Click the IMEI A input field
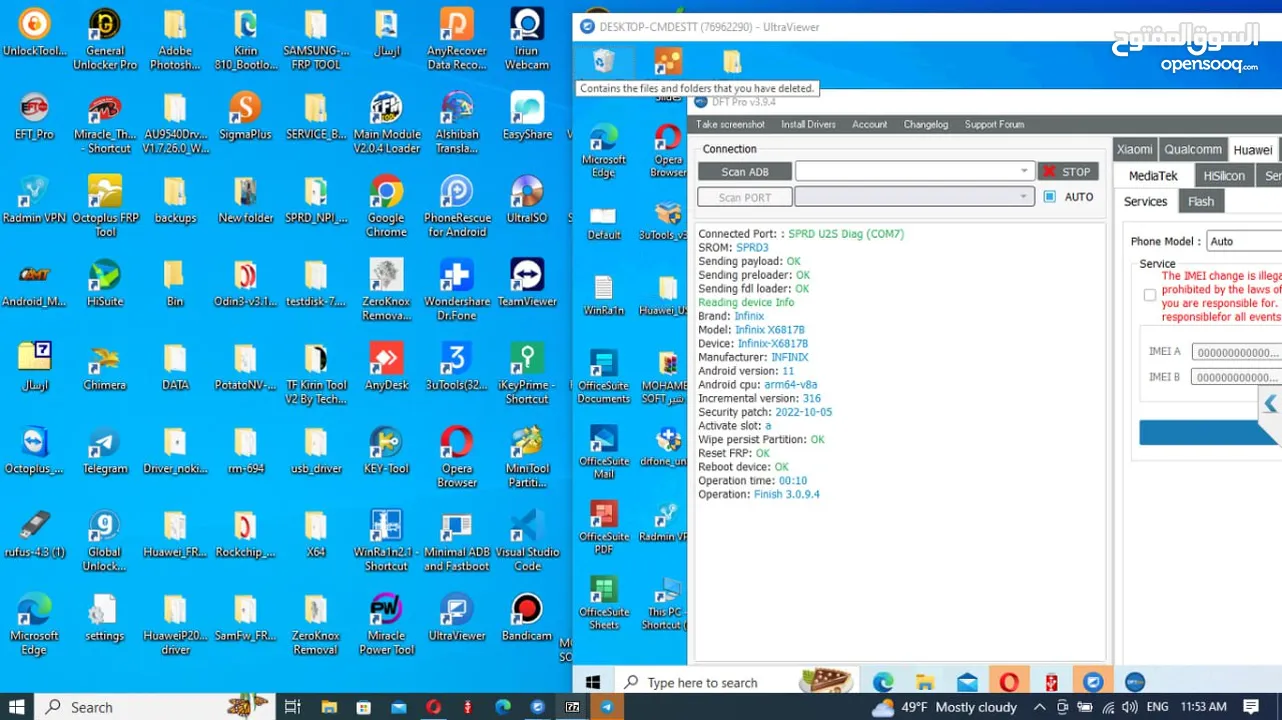The height and width of the screenshot is (720, 1282). (x=1236, y=352)
